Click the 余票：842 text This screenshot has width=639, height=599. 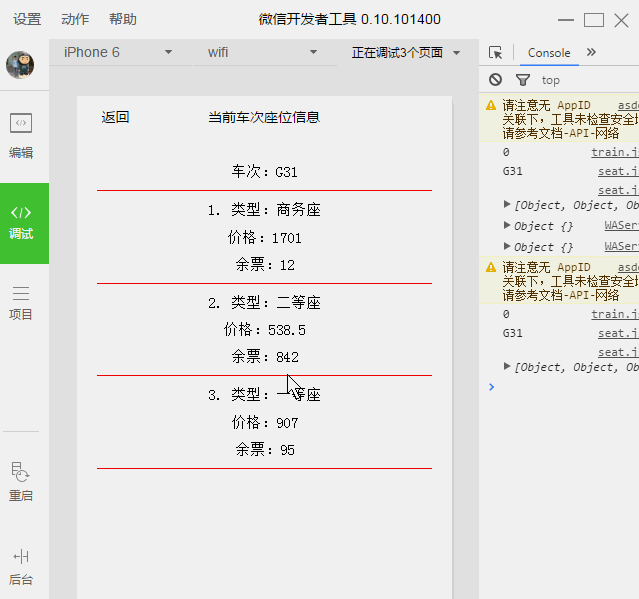[264, 357]
